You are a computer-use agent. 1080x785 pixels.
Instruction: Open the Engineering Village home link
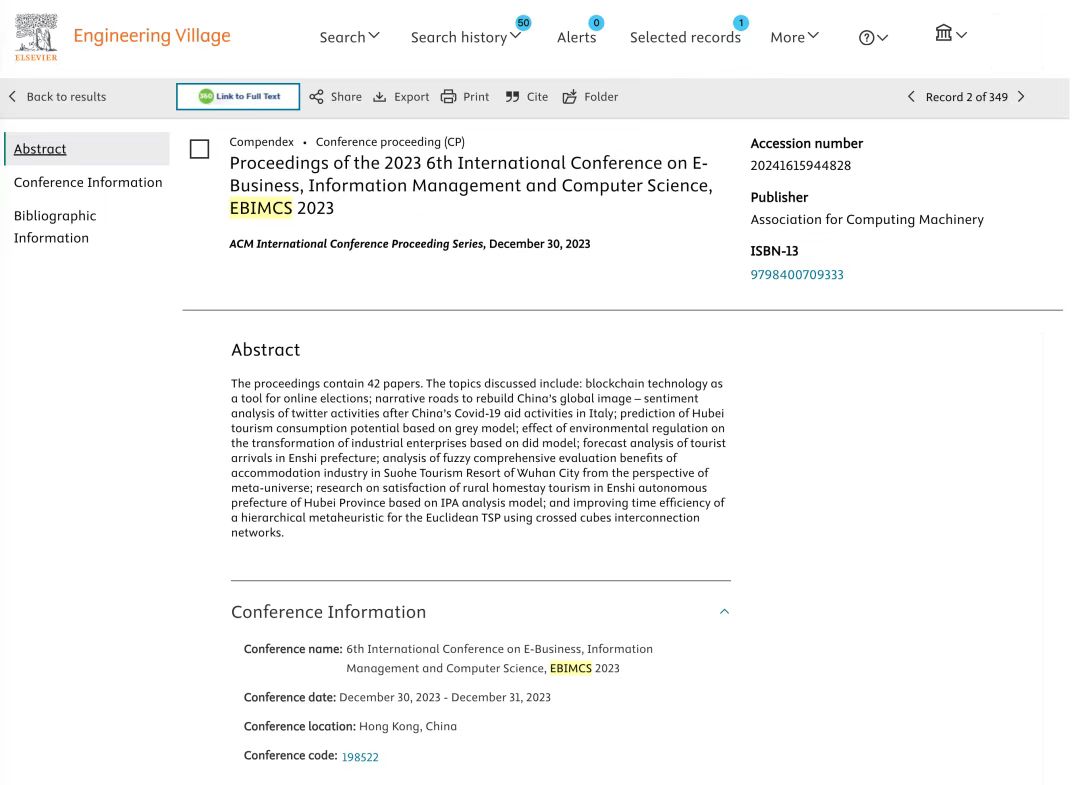[152, 36]
